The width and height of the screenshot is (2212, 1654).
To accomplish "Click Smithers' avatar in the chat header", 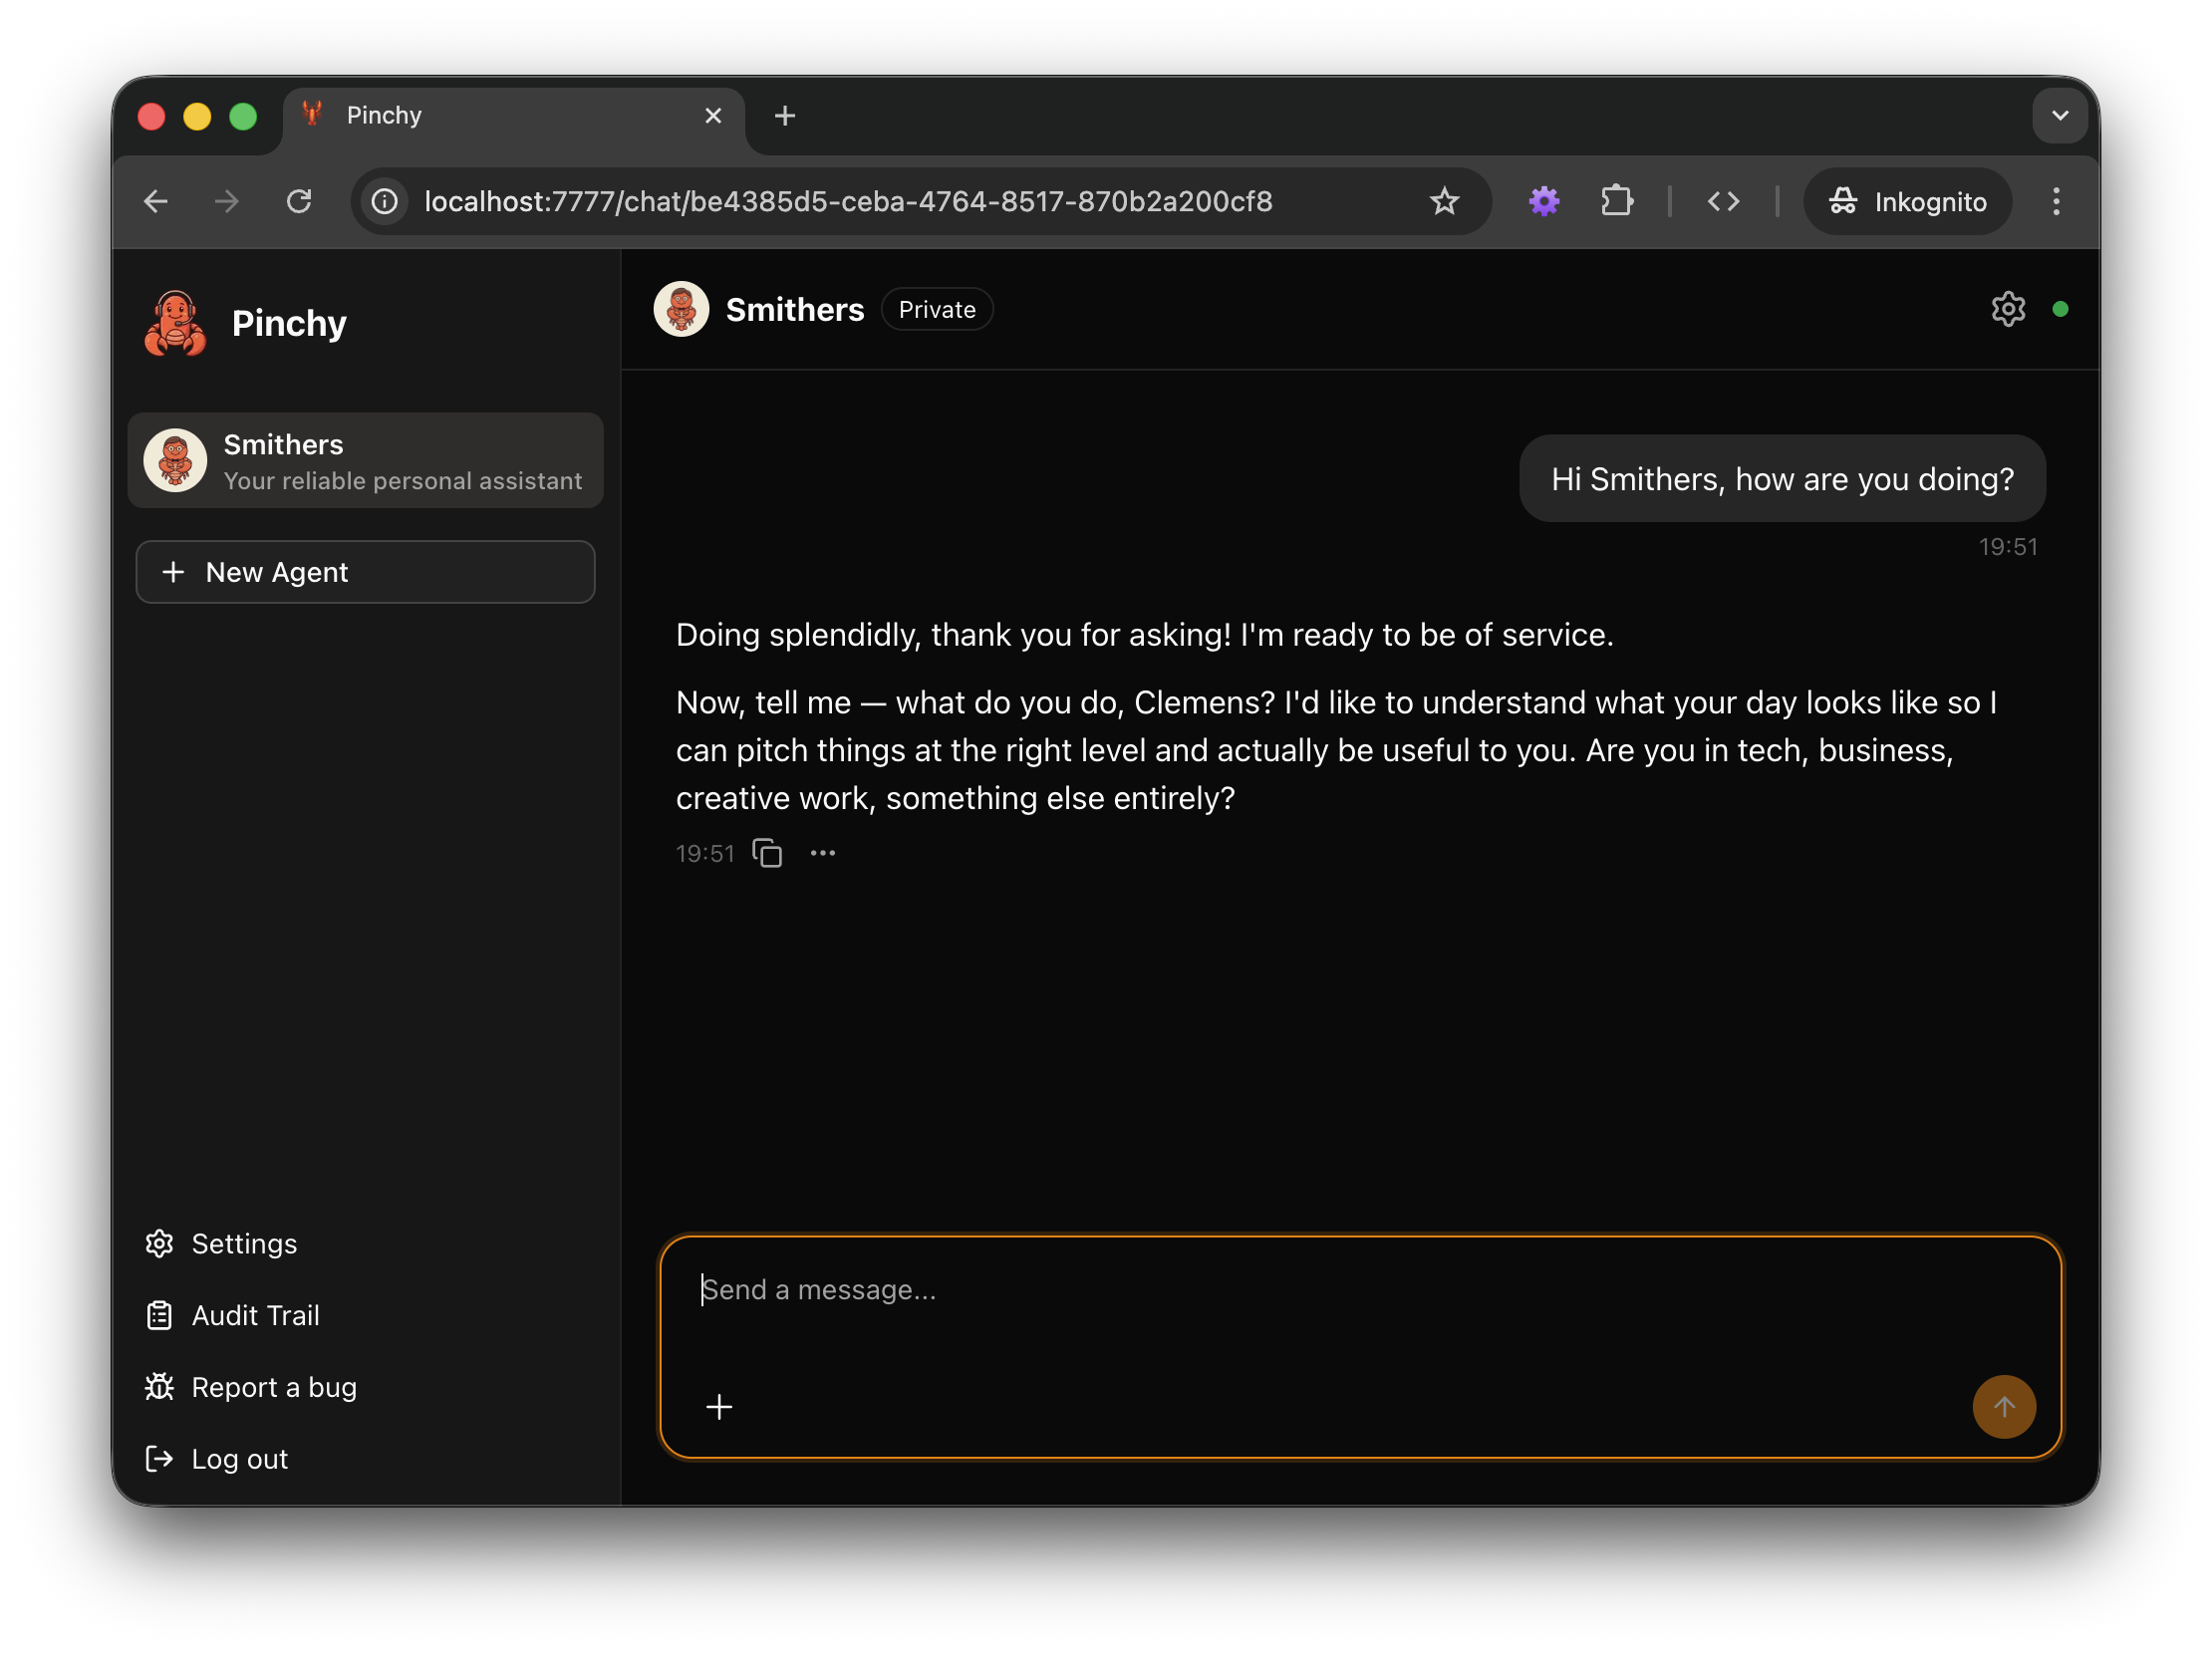I will (x=681, y=309).
